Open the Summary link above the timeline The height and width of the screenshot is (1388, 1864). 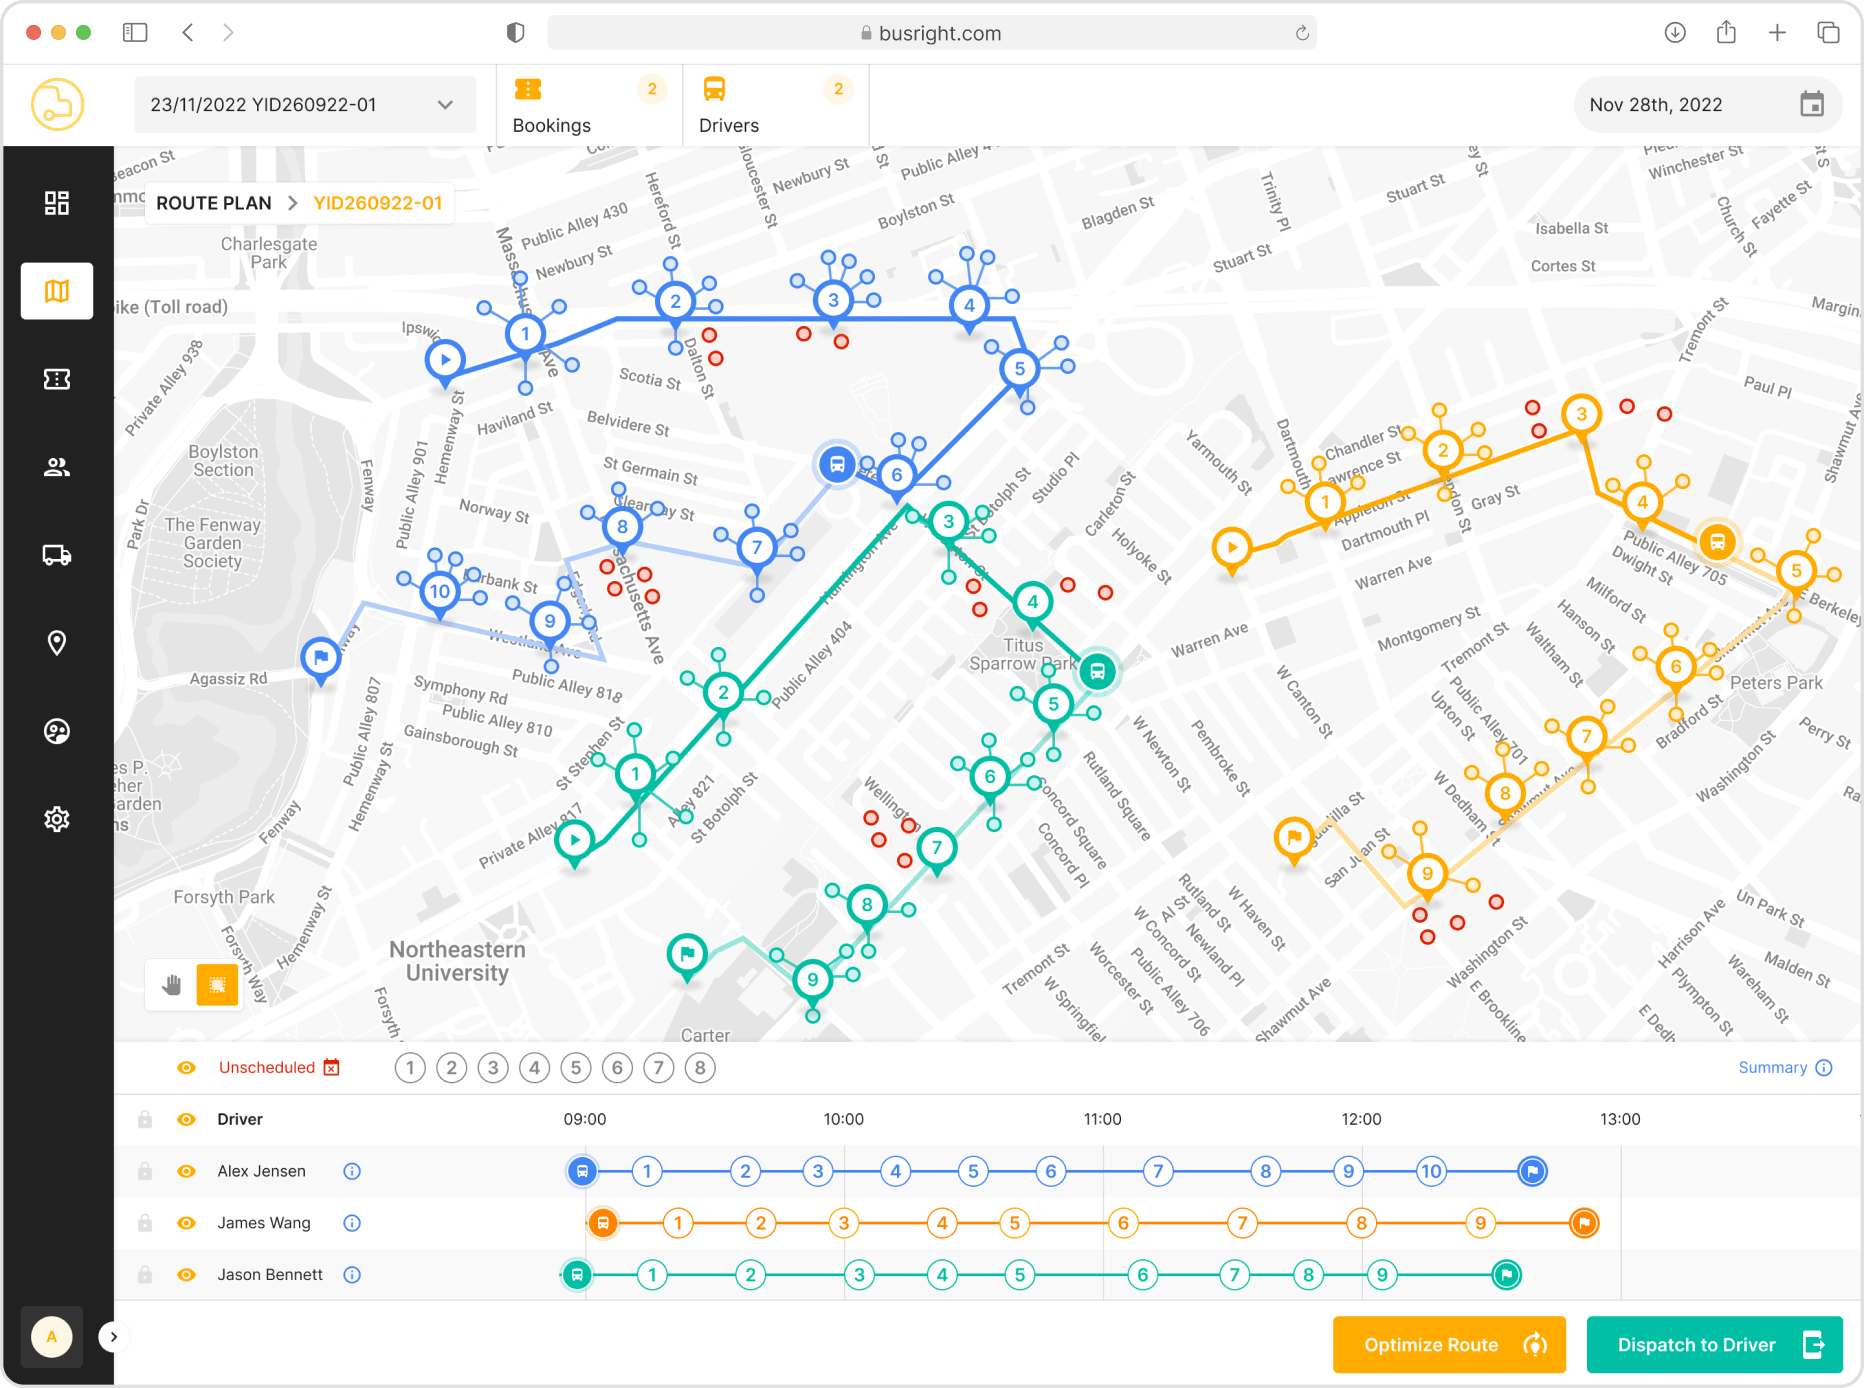(1773, 1067)
